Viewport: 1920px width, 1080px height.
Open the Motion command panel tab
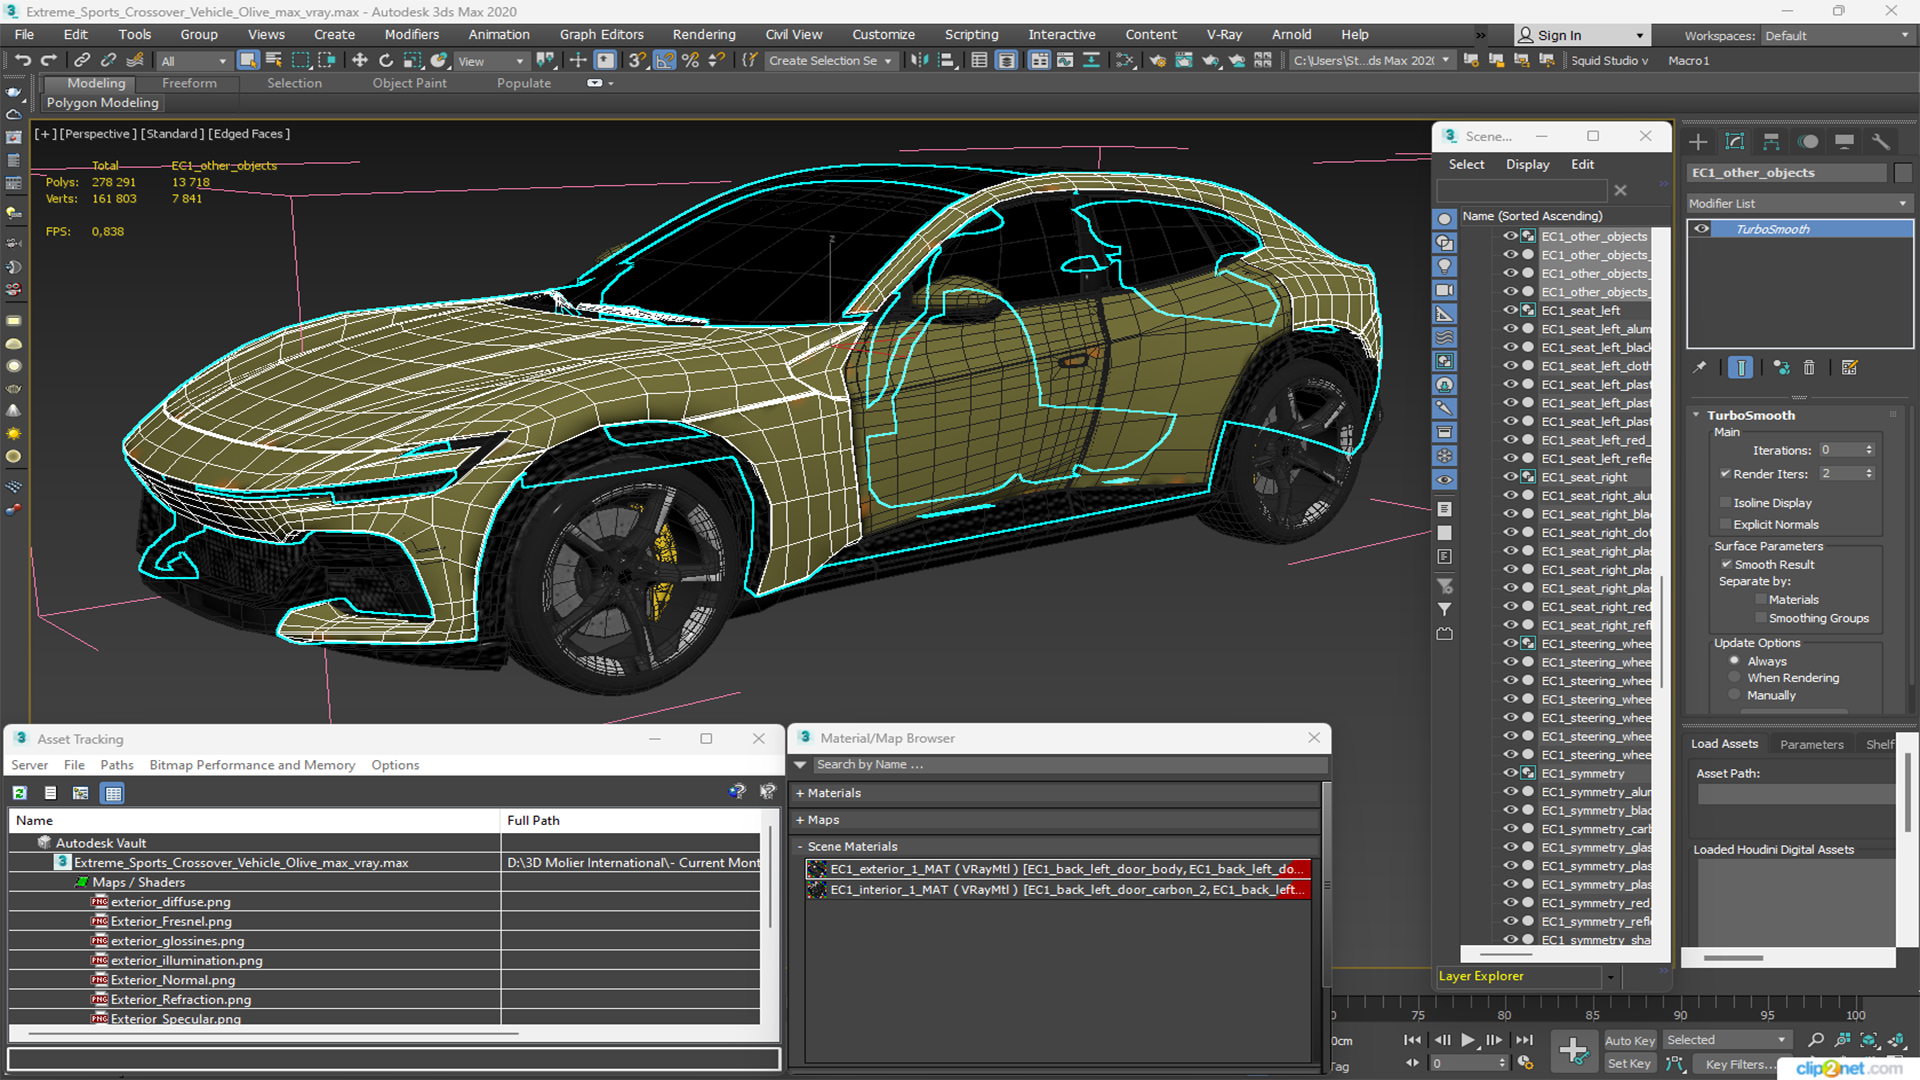[x=1808, y=141]
